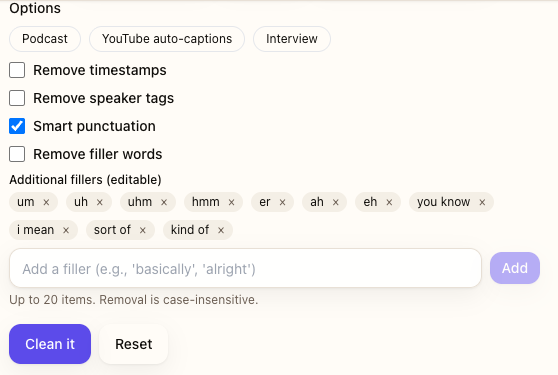Screen dimensions: 558x375
Task: Check the Remove speaker tags box
Action: 17,98
